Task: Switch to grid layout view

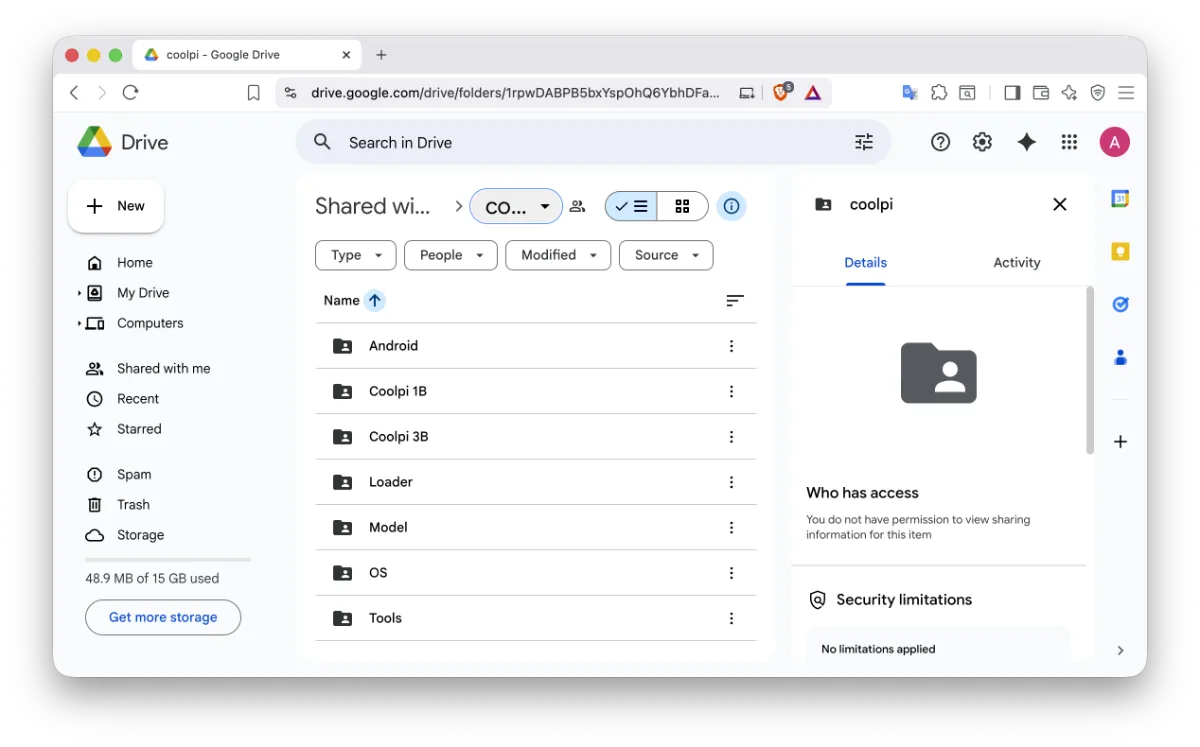Action: pyautogui.click(x=682, y=207)
